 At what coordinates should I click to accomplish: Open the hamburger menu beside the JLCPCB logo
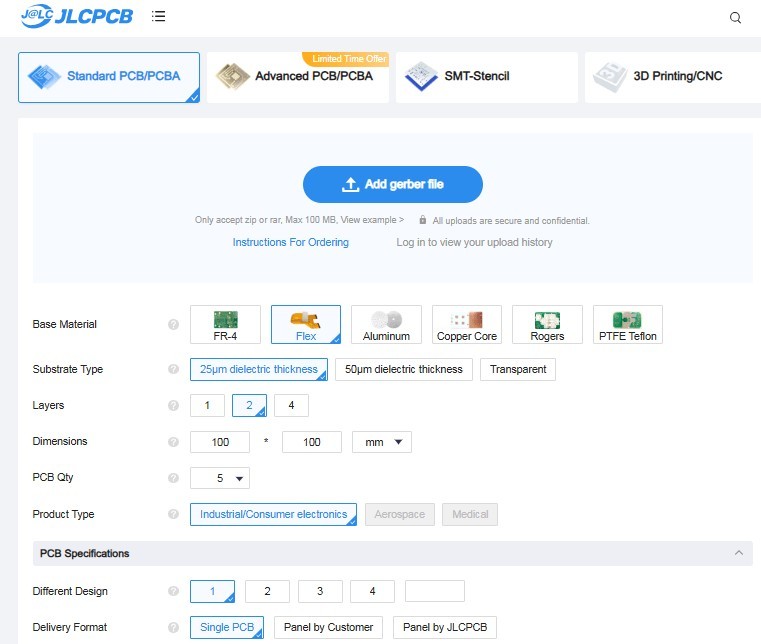158,16
